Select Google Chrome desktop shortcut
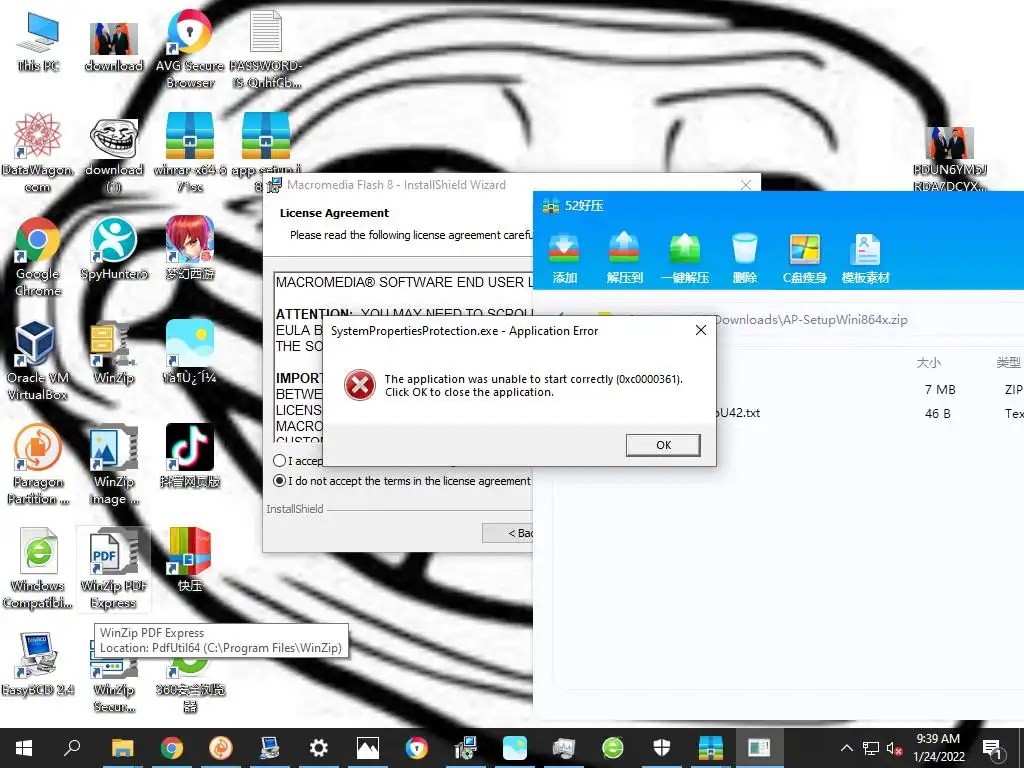Viewport: 1024px width, 768px height. click(38, 257)
